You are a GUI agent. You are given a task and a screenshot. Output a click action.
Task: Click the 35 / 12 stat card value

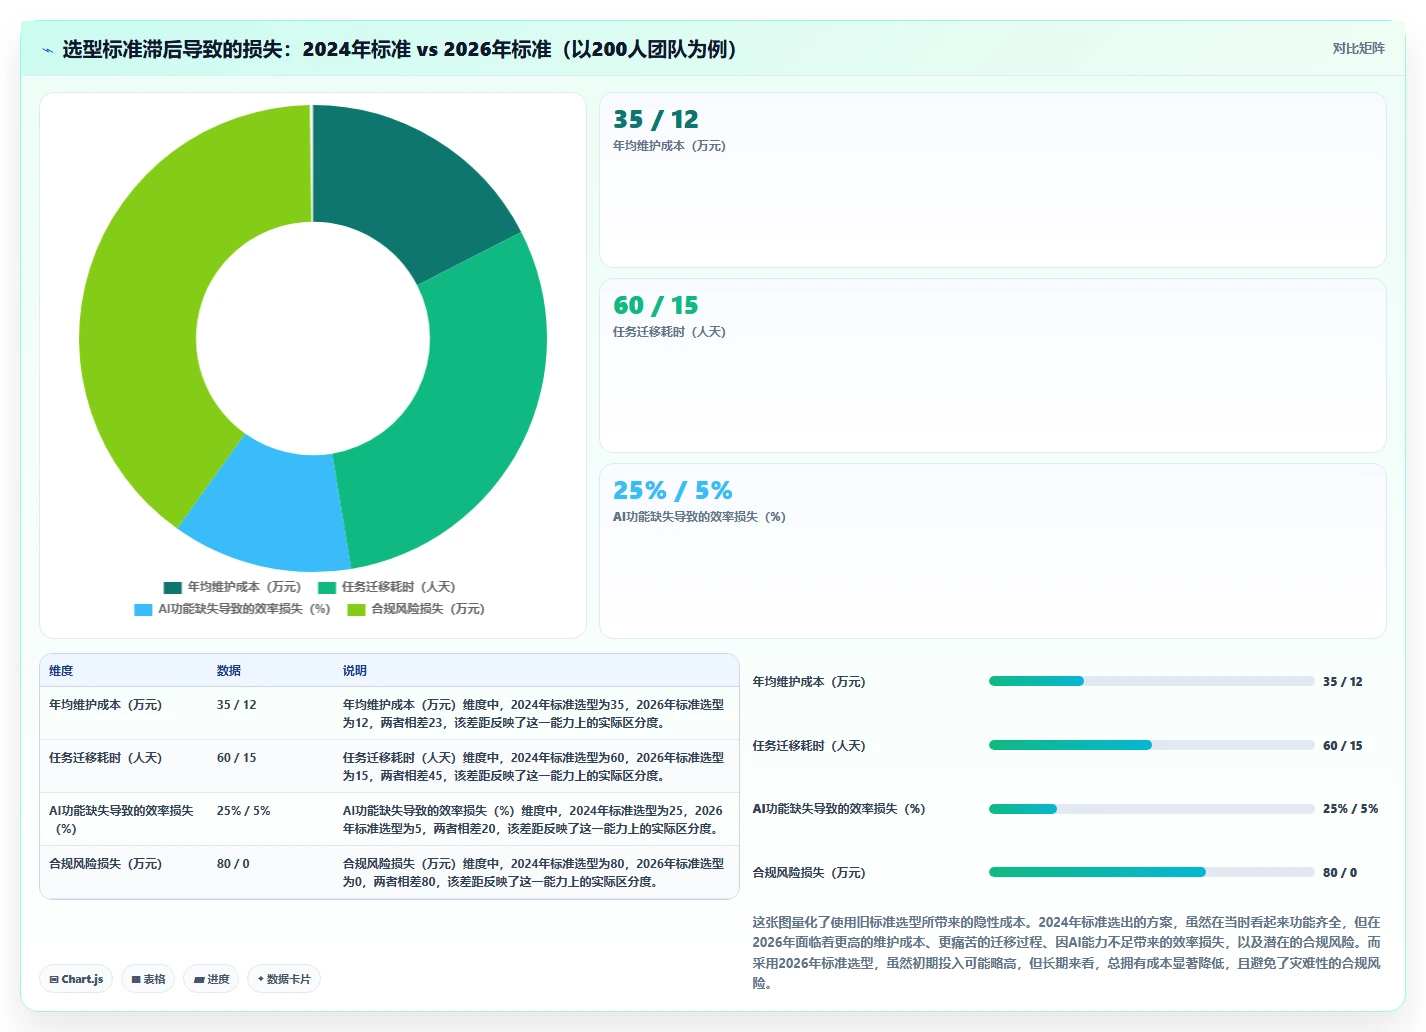tap(656, 120)
